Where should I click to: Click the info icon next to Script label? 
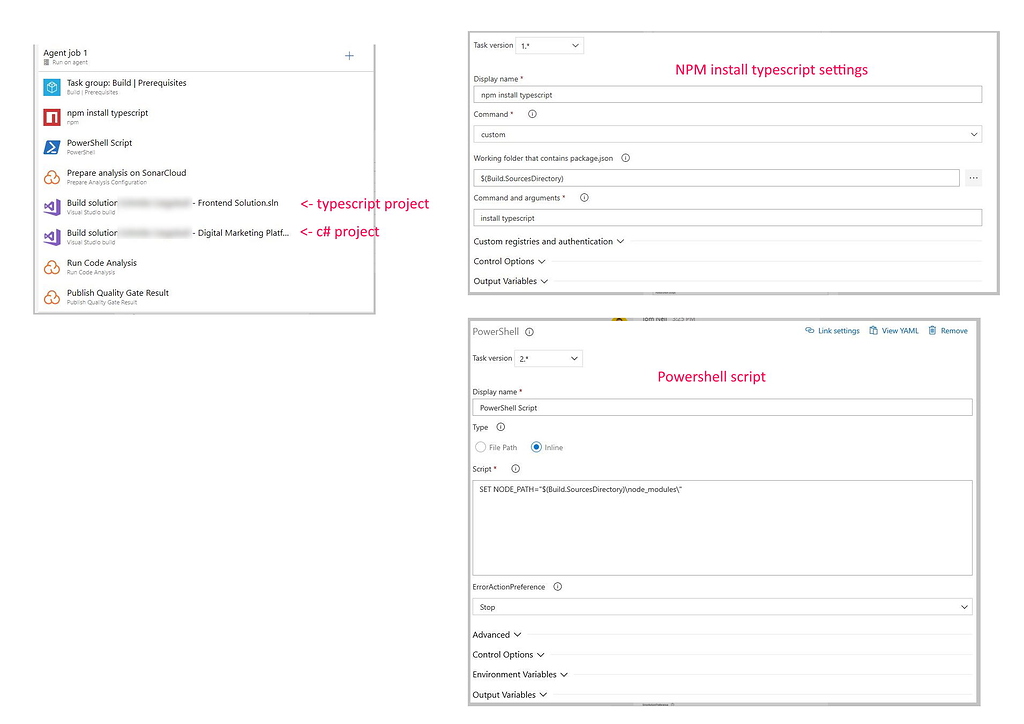point(515,469)
